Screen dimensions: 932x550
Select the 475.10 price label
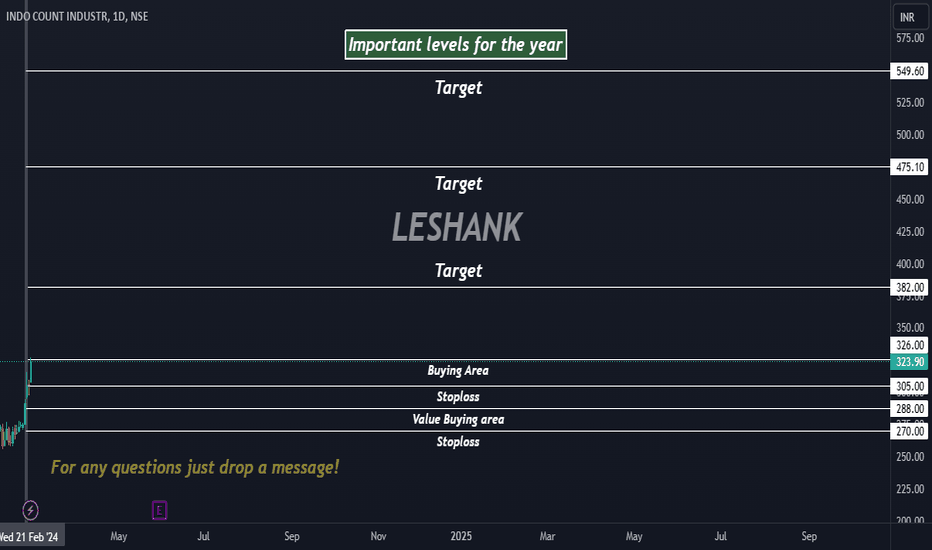909,167
